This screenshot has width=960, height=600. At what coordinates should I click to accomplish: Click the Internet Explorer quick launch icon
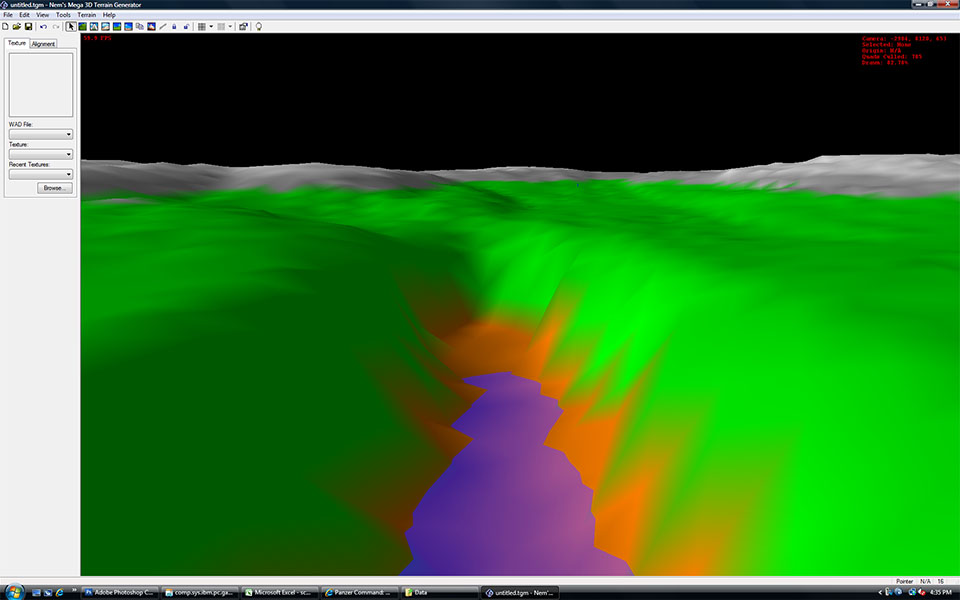click(59, 592)
